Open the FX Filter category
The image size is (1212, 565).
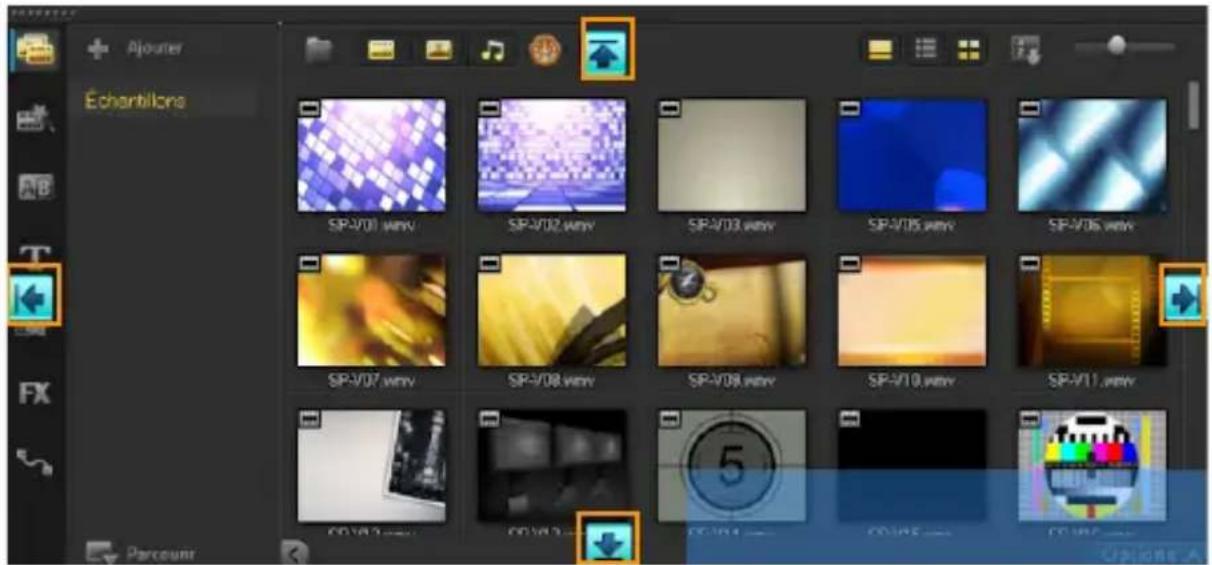(35, 391)
